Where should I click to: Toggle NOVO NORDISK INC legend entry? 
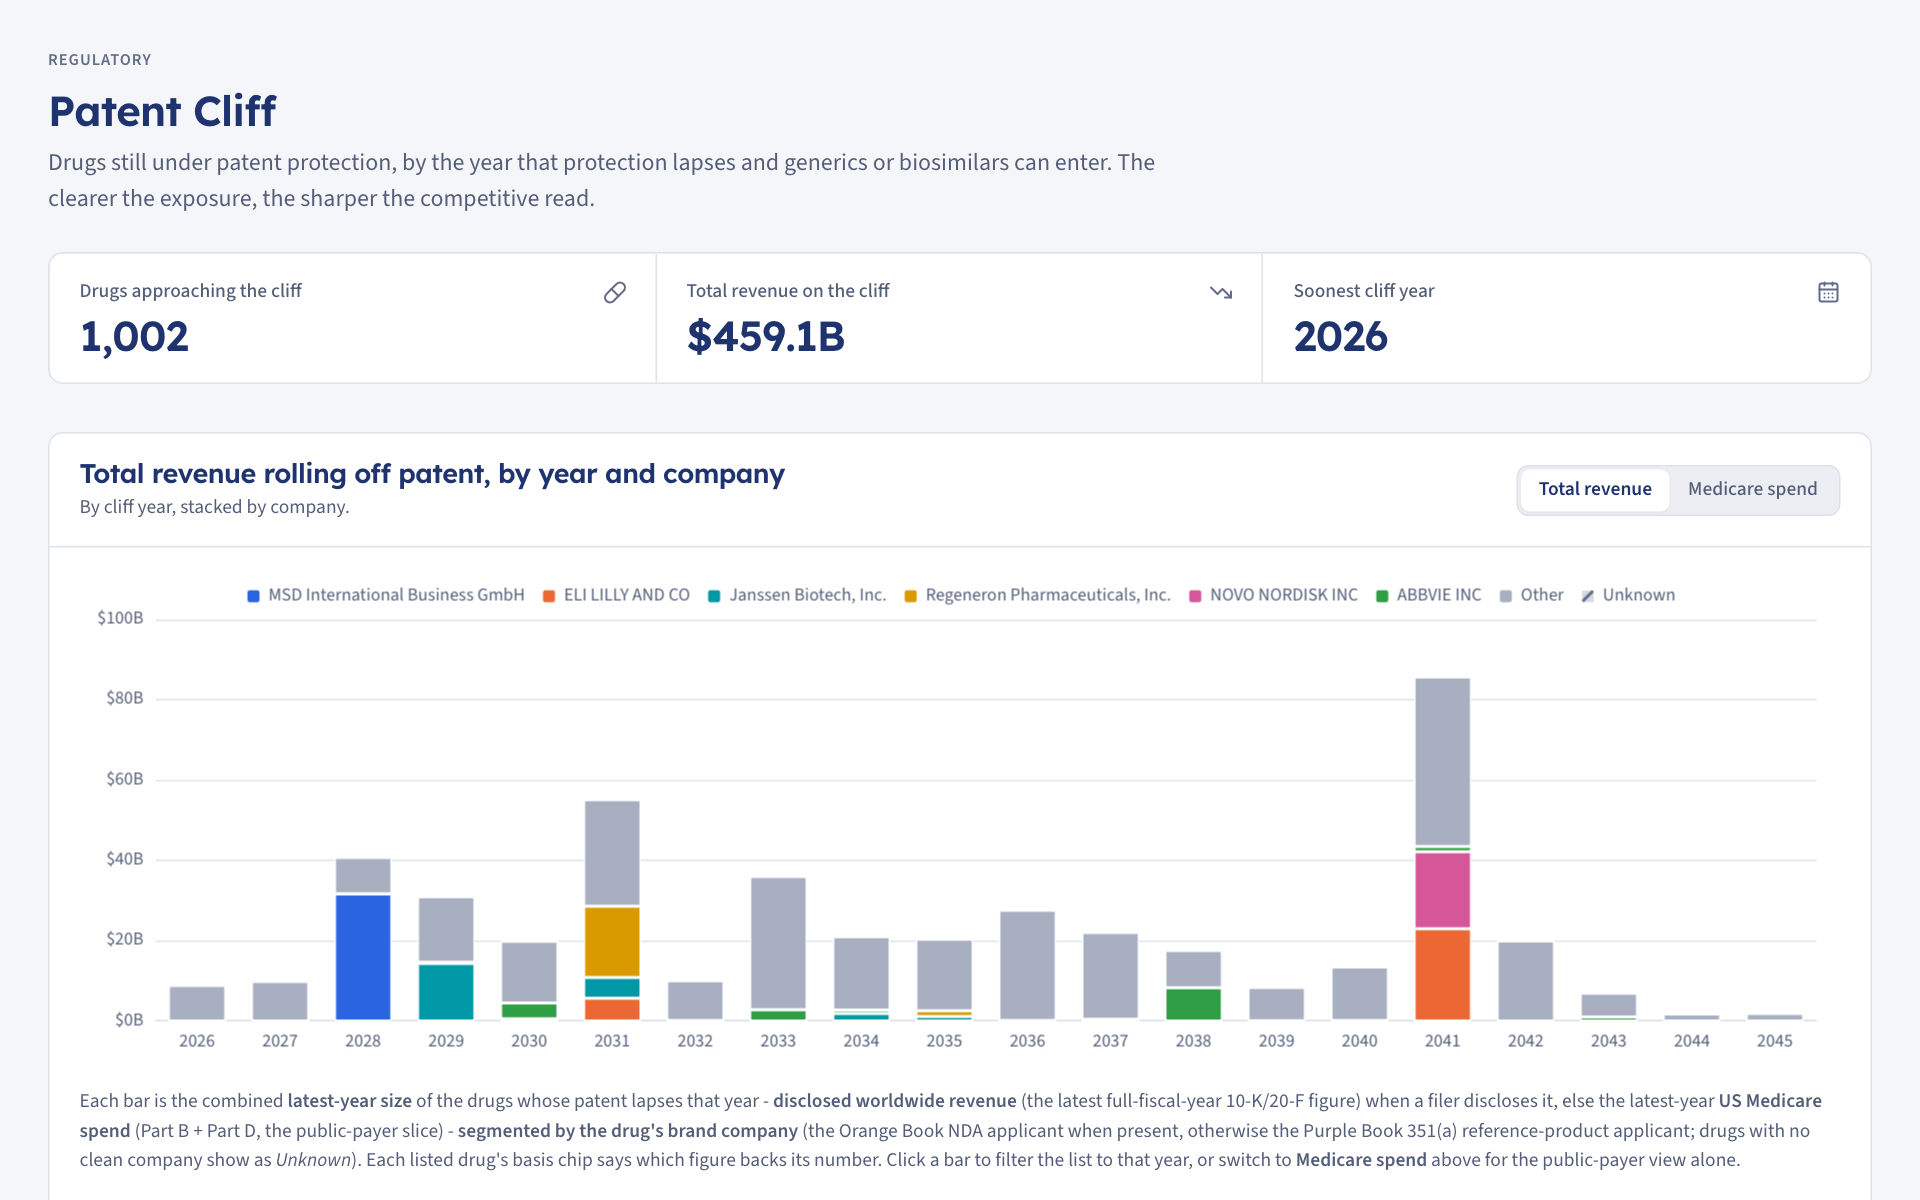(1273, 595)
